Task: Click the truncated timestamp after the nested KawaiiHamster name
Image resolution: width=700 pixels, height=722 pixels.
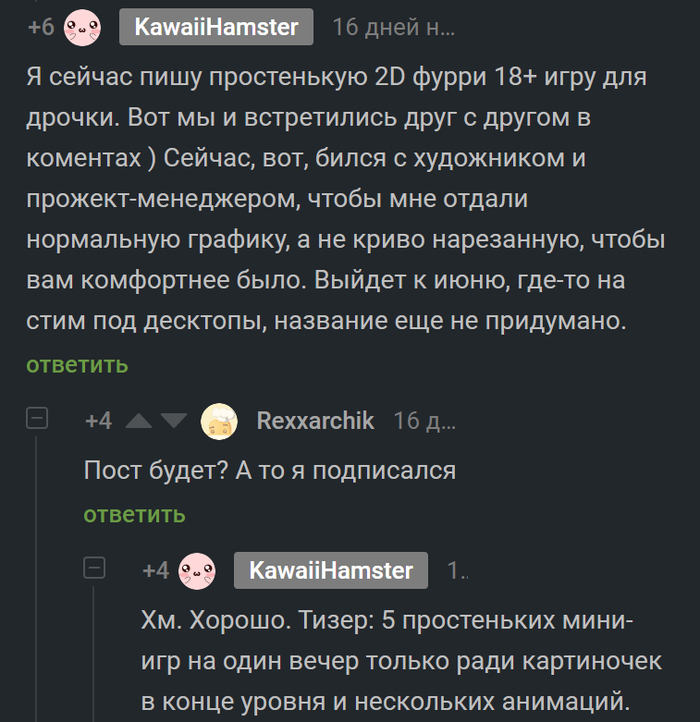Action: [457, 571]
